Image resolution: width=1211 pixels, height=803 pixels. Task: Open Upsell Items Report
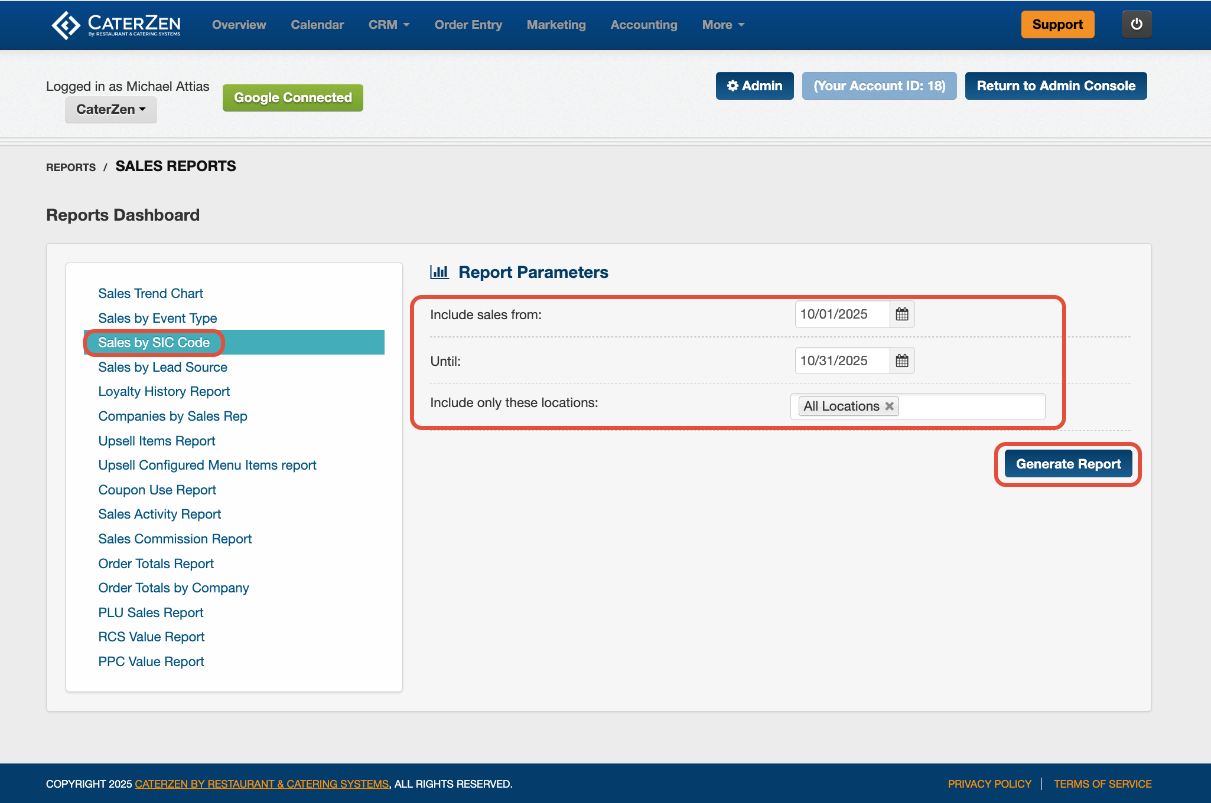coord(157,441)
